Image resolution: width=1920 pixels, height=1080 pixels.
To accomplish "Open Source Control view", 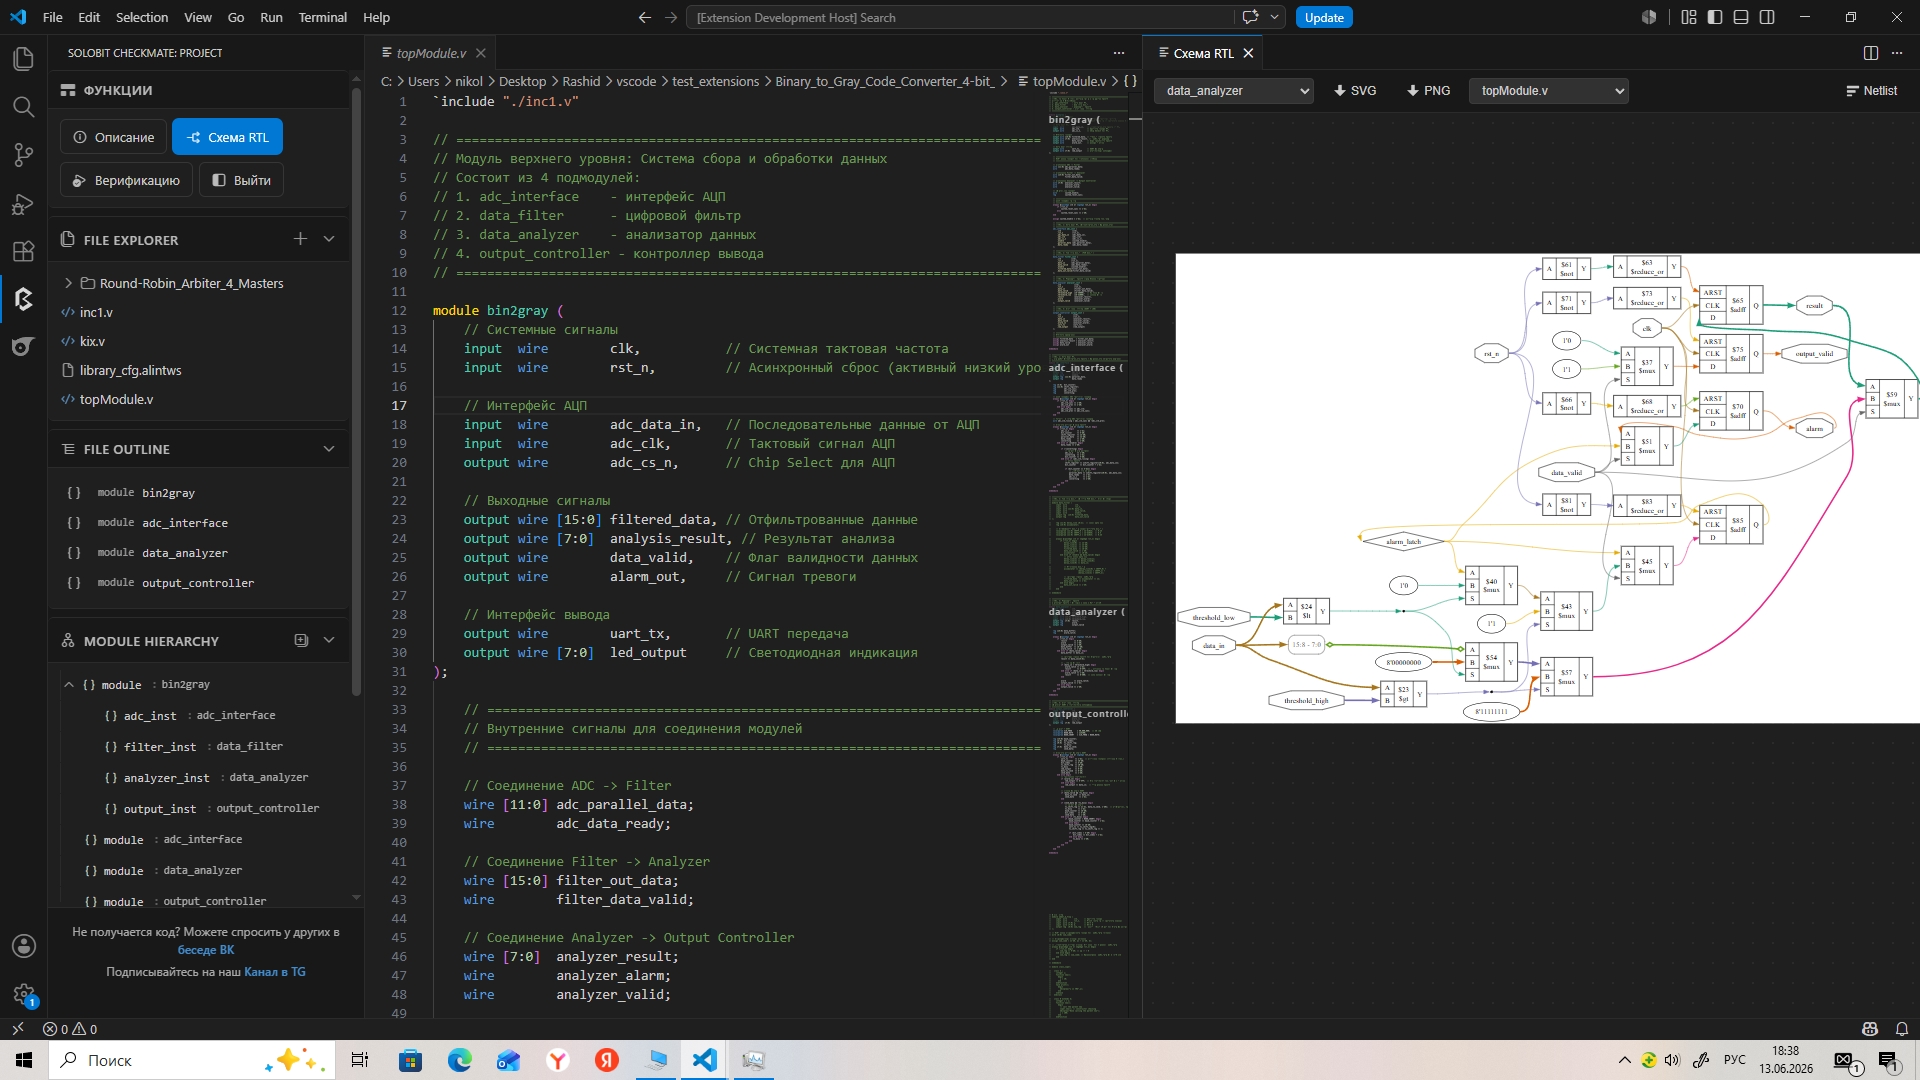I will pyautogui.click(x=23, y=155).
